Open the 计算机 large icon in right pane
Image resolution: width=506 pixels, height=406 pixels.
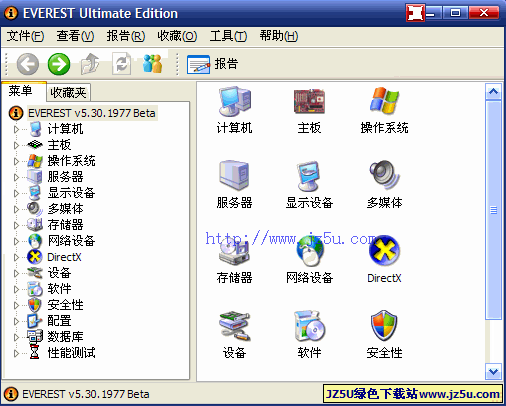coord(234,110)
